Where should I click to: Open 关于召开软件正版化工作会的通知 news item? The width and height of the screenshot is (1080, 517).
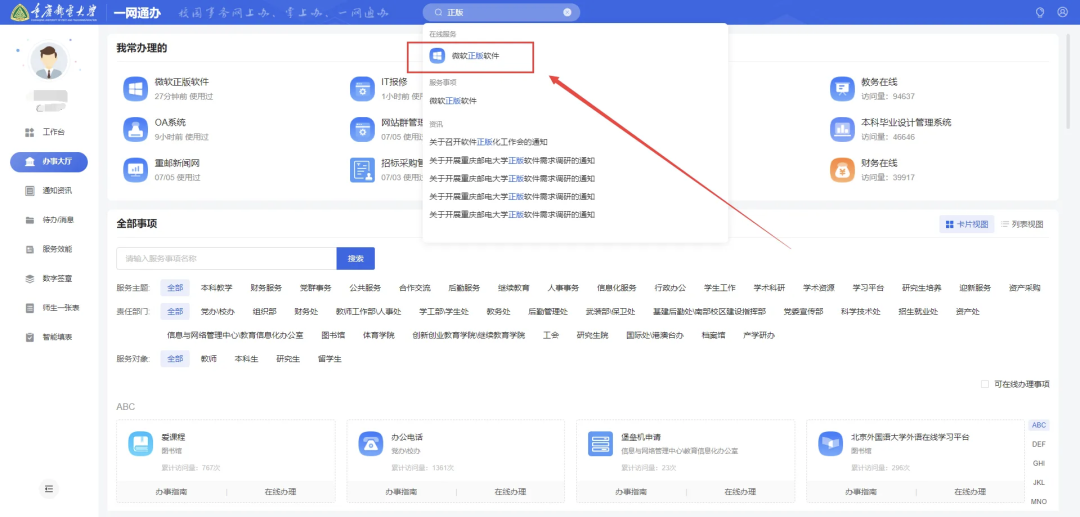coord(488,143)
